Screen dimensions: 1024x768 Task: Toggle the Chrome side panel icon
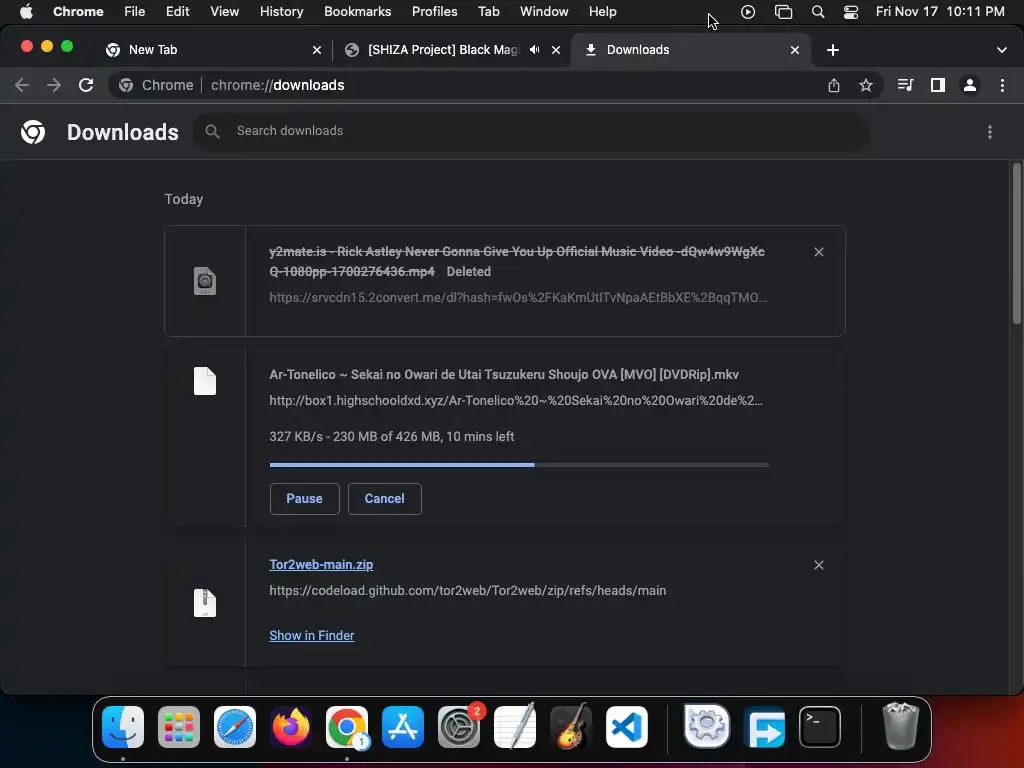coord(938,85)
